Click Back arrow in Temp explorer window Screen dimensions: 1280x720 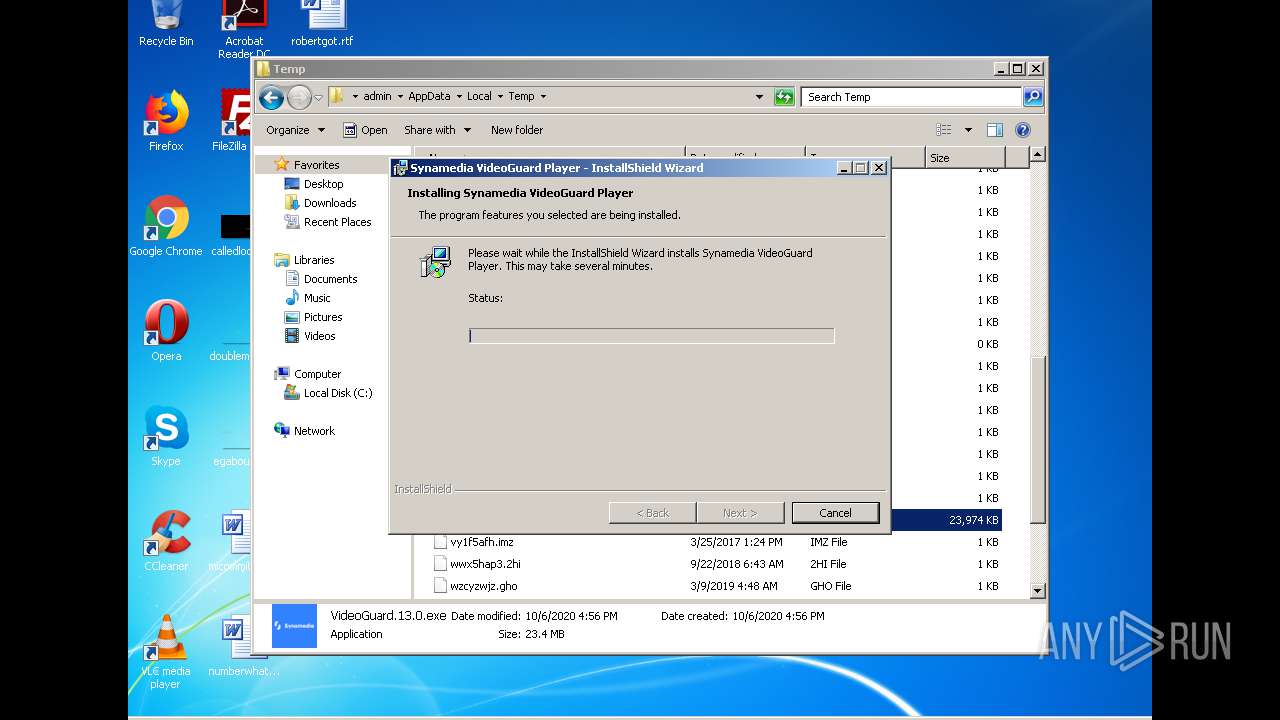[x=271, y=97]
